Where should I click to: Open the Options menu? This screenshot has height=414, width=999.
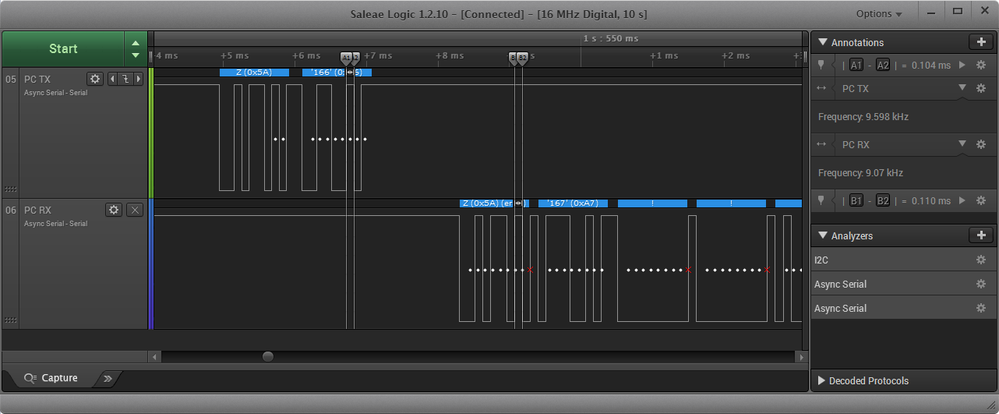pos(879,14)
